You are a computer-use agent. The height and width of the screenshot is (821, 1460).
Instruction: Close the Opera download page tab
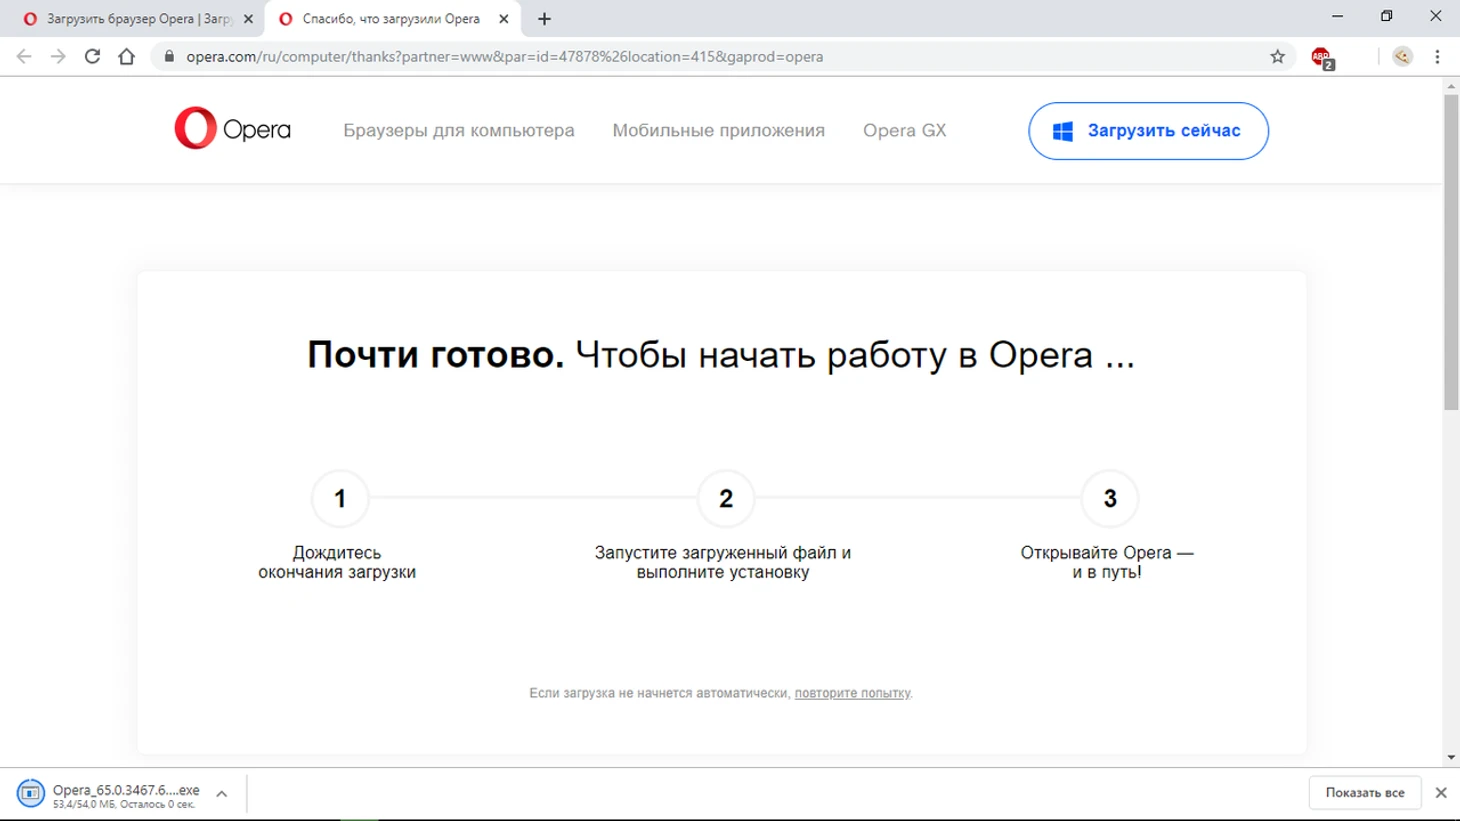(248, 19)
